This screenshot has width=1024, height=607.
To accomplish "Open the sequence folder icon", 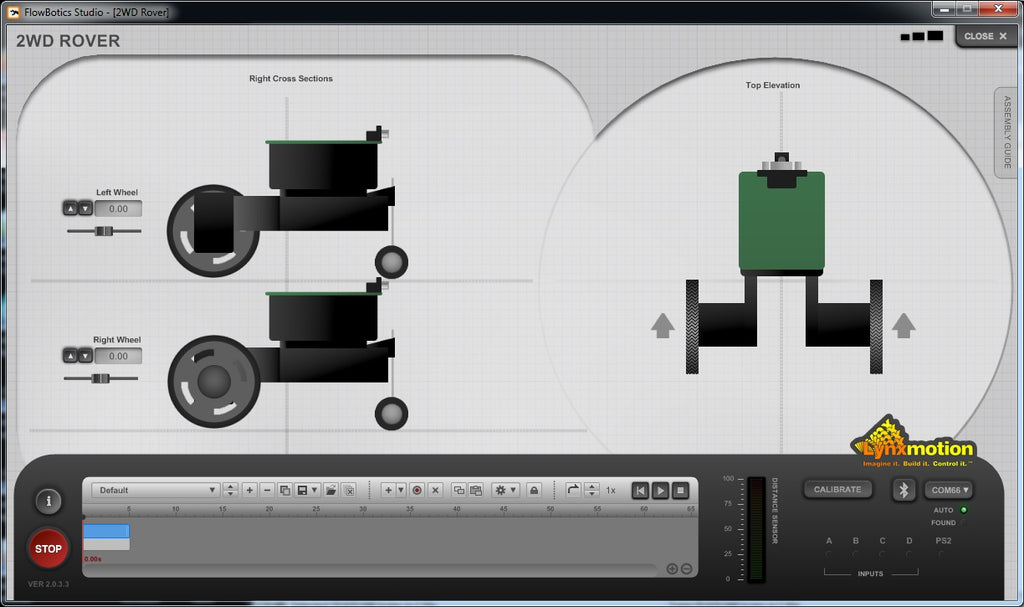I will click(x=331, y=490).
